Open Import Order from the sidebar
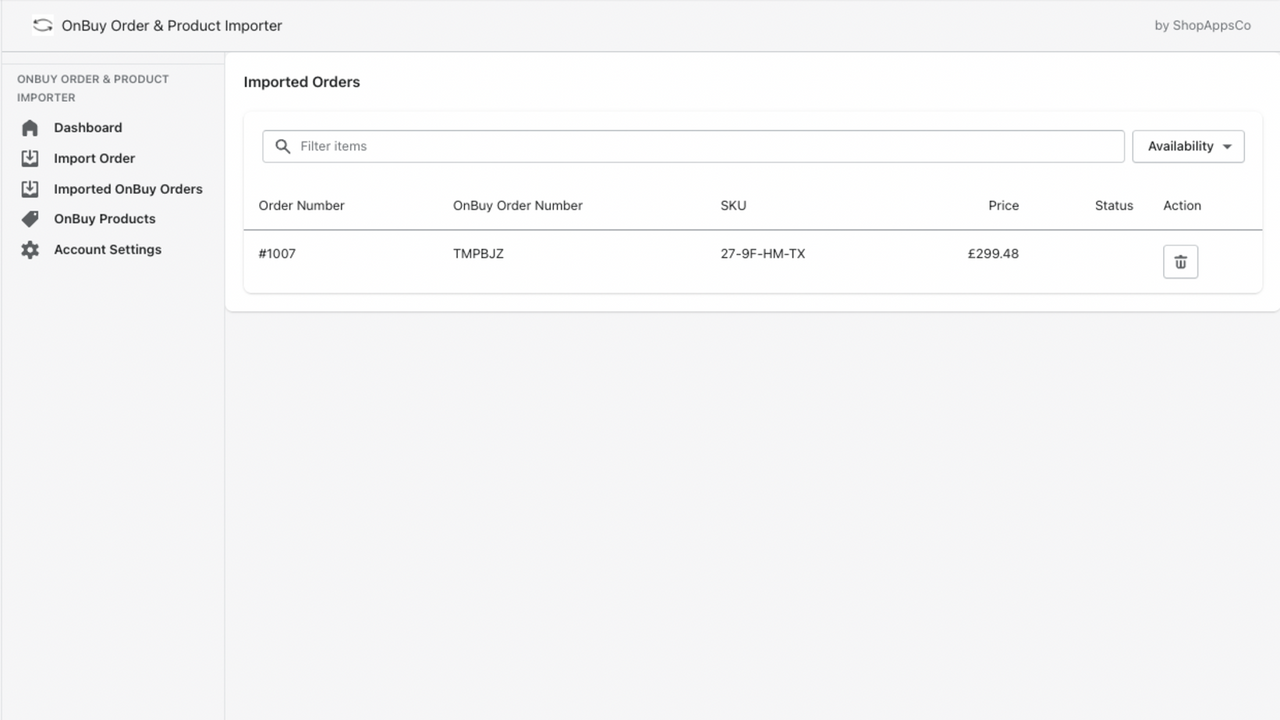Screen dimensions: 1280x720 tap(94, 158)
